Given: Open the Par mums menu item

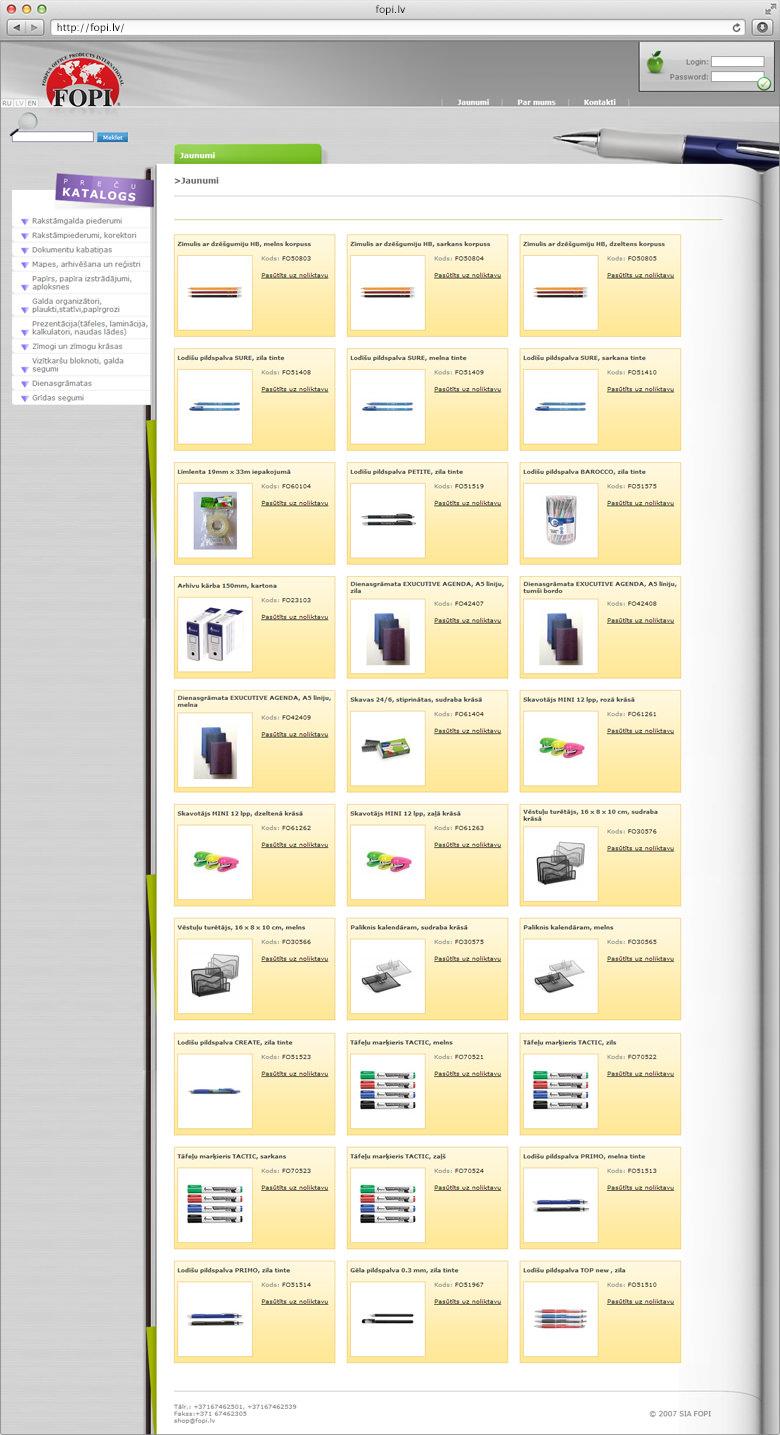Looking at the screenshot, I should coord(537,102).
